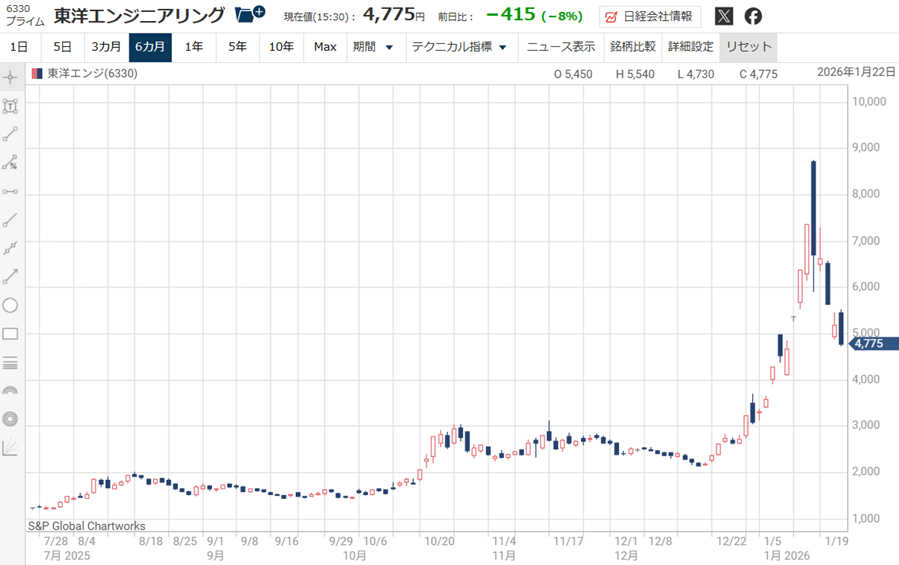Share chart on Facebook
The image size is (899, 565).
[x=753, y=16]
